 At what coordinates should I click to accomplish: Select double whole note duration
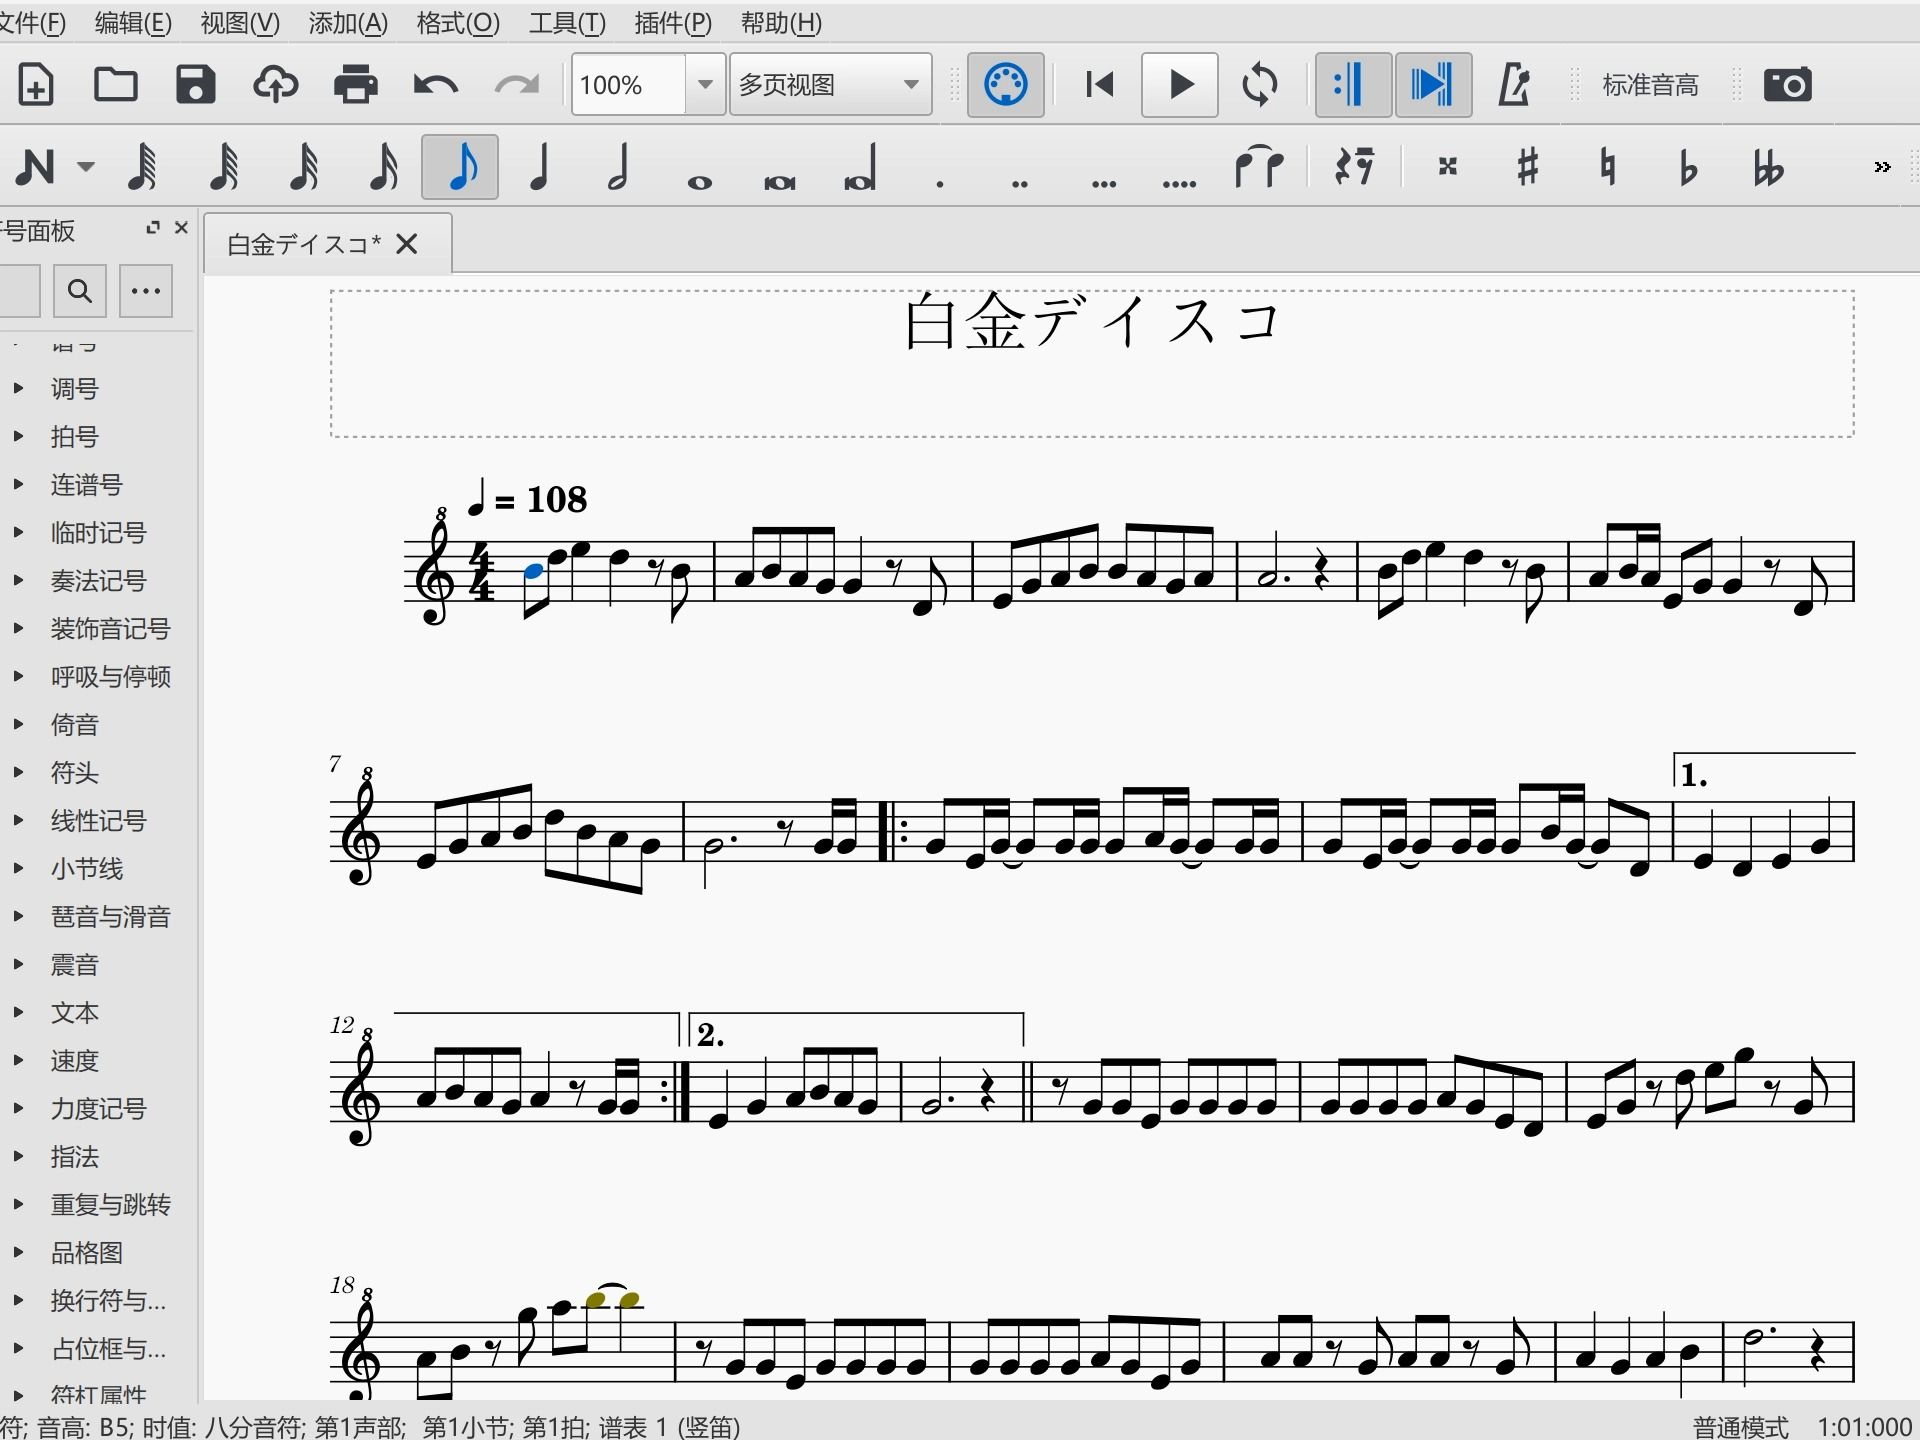click(x=780, y=182)
